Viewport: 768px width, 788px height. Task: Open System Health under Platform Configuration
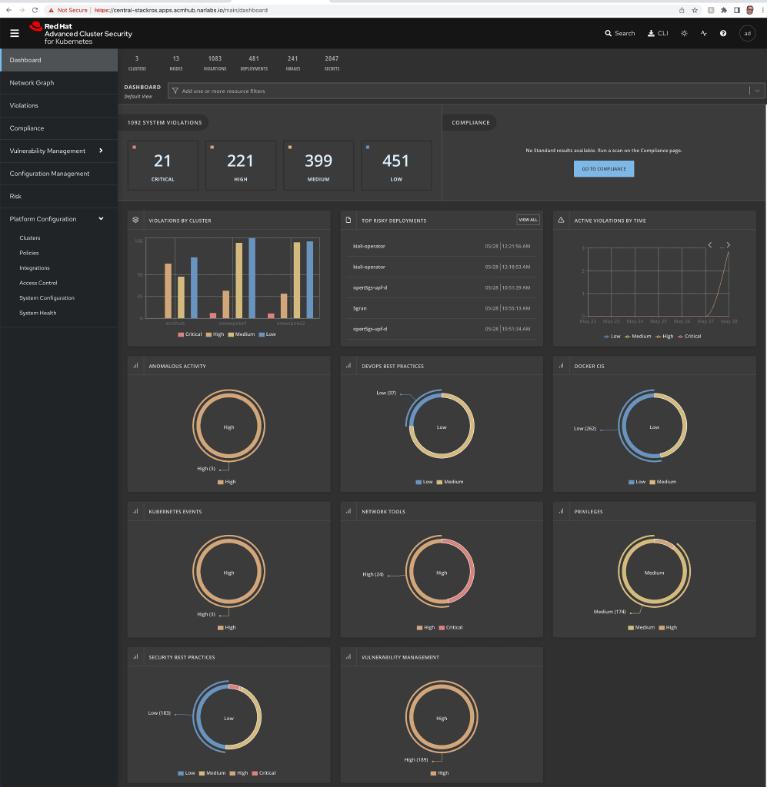tap(37, 313)
